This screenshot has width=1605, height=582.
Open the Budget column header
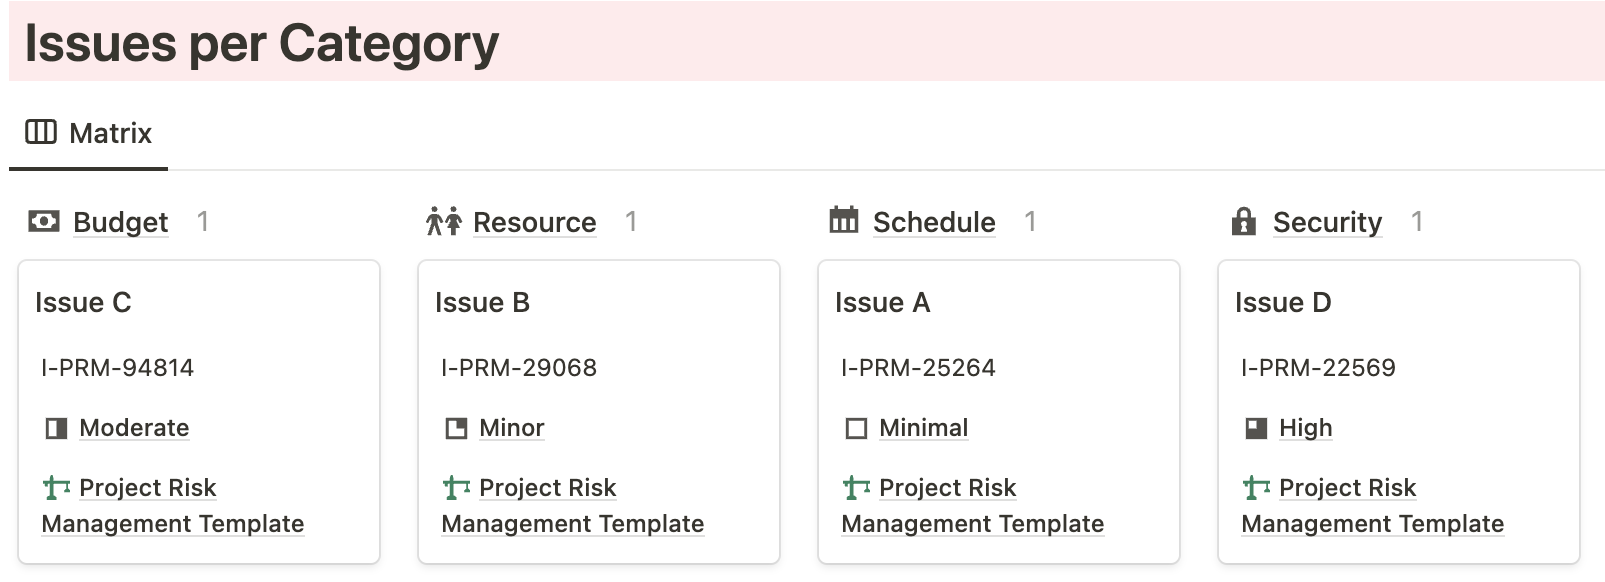click(120, 222)
